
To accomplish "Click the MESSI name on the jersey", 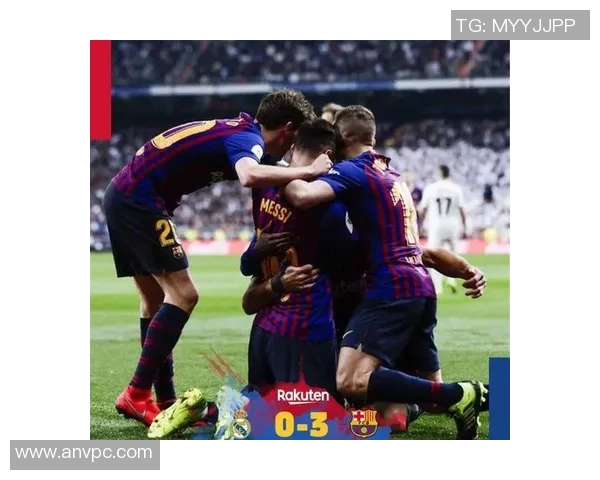I will pyautogui.click(x=275, y=210).
